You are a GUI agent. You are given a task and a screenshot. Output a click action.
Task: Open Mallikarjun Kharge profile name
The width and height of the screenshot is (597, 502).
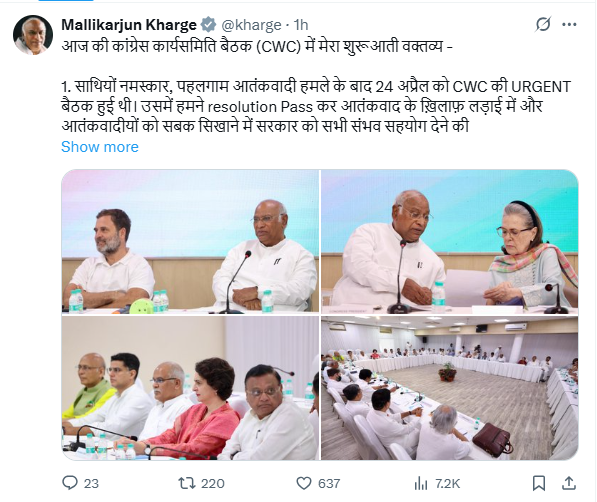point(129,25)
